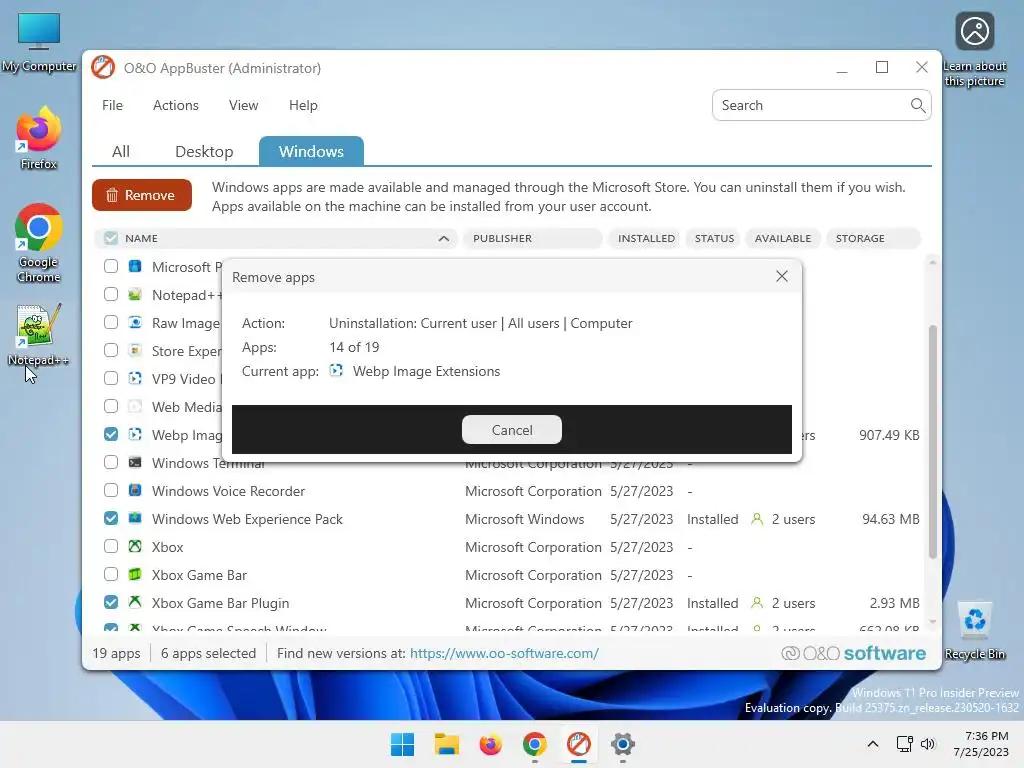Uncheck Xbox Game Bar Plugin checkbox
Screen dimensions: 1024x768
pos(111,603)
